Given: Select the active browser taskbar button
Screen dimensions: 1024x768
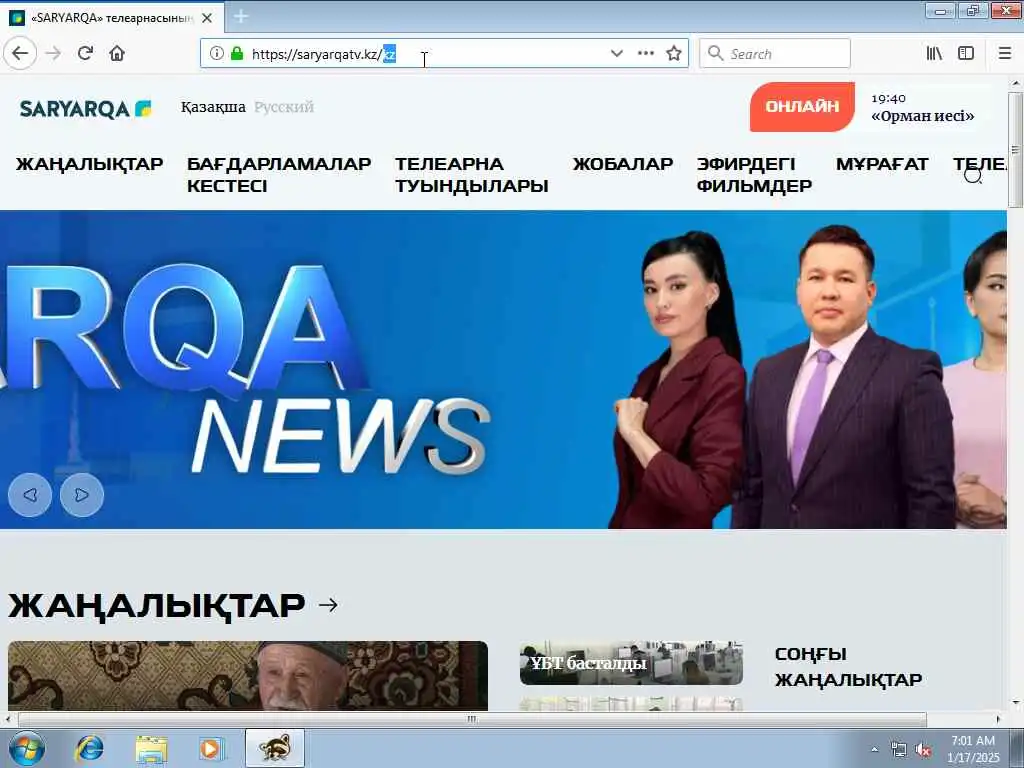Looking at the screenshot, I should click(275, 748).
